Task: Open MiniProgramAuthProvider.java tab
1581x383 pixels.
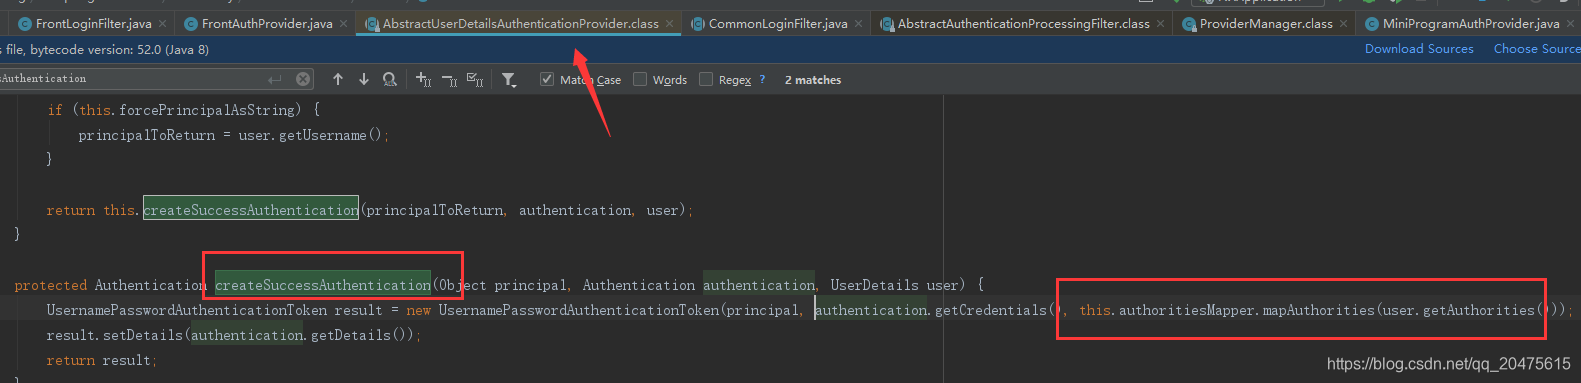Action: click(1471, 23)
